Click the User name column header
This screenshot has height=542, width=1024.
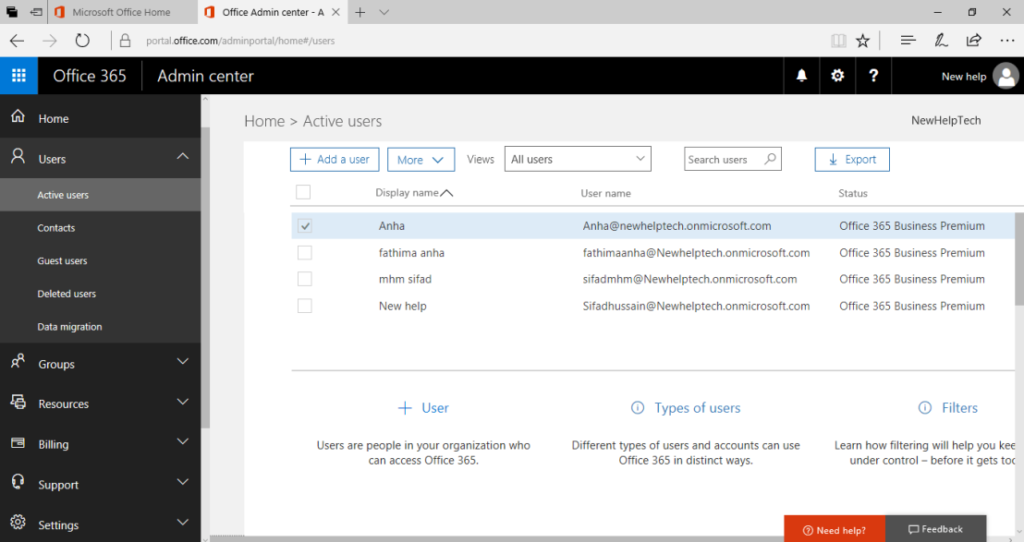(605, 193)
